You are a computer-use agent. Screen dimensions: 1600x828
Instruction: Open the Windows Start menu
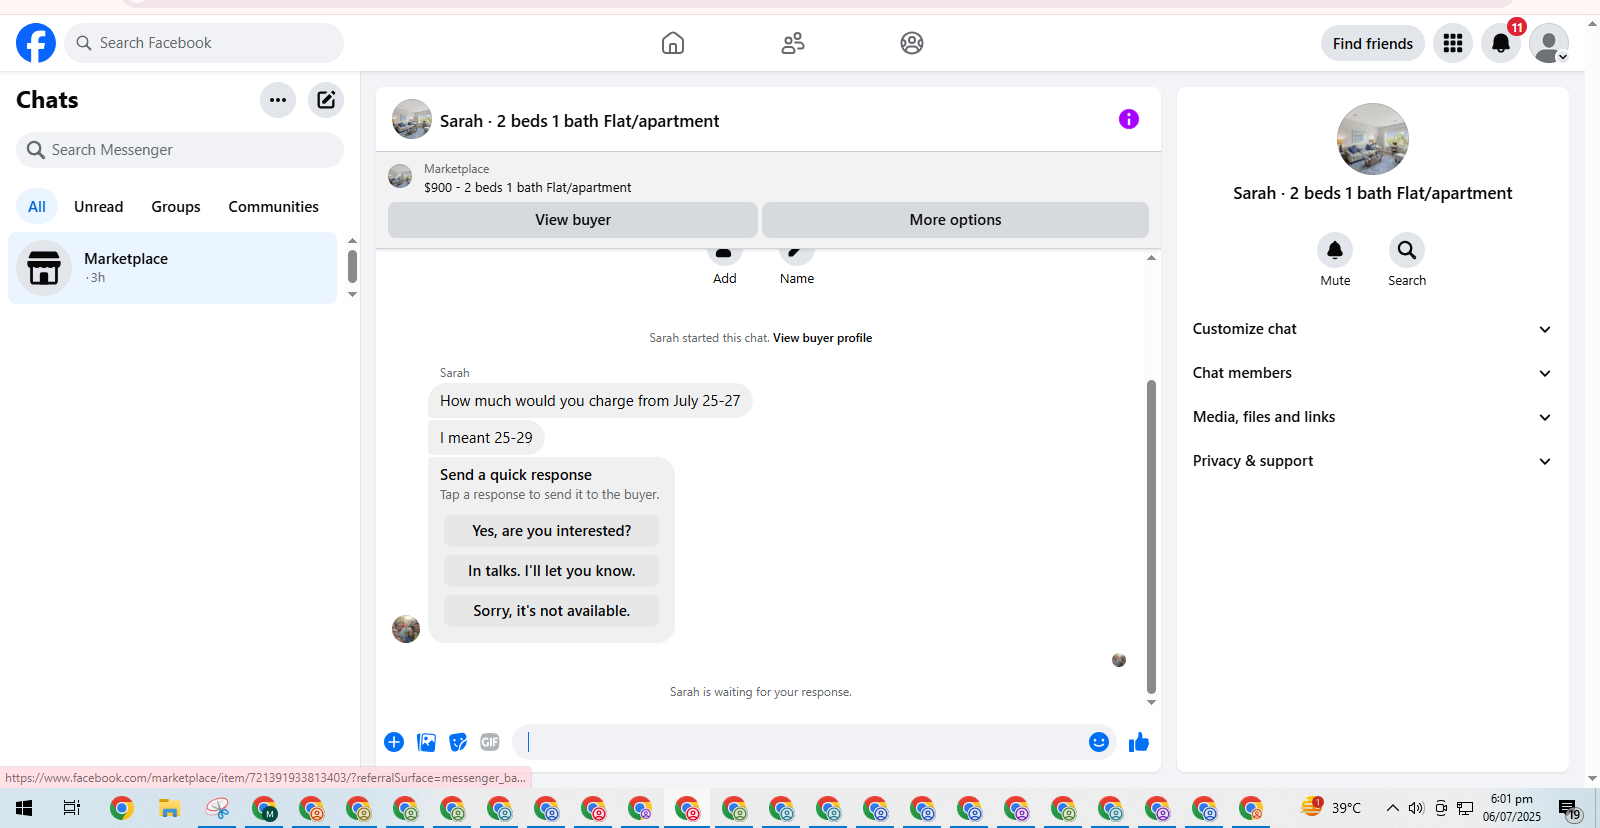(24, 808)
